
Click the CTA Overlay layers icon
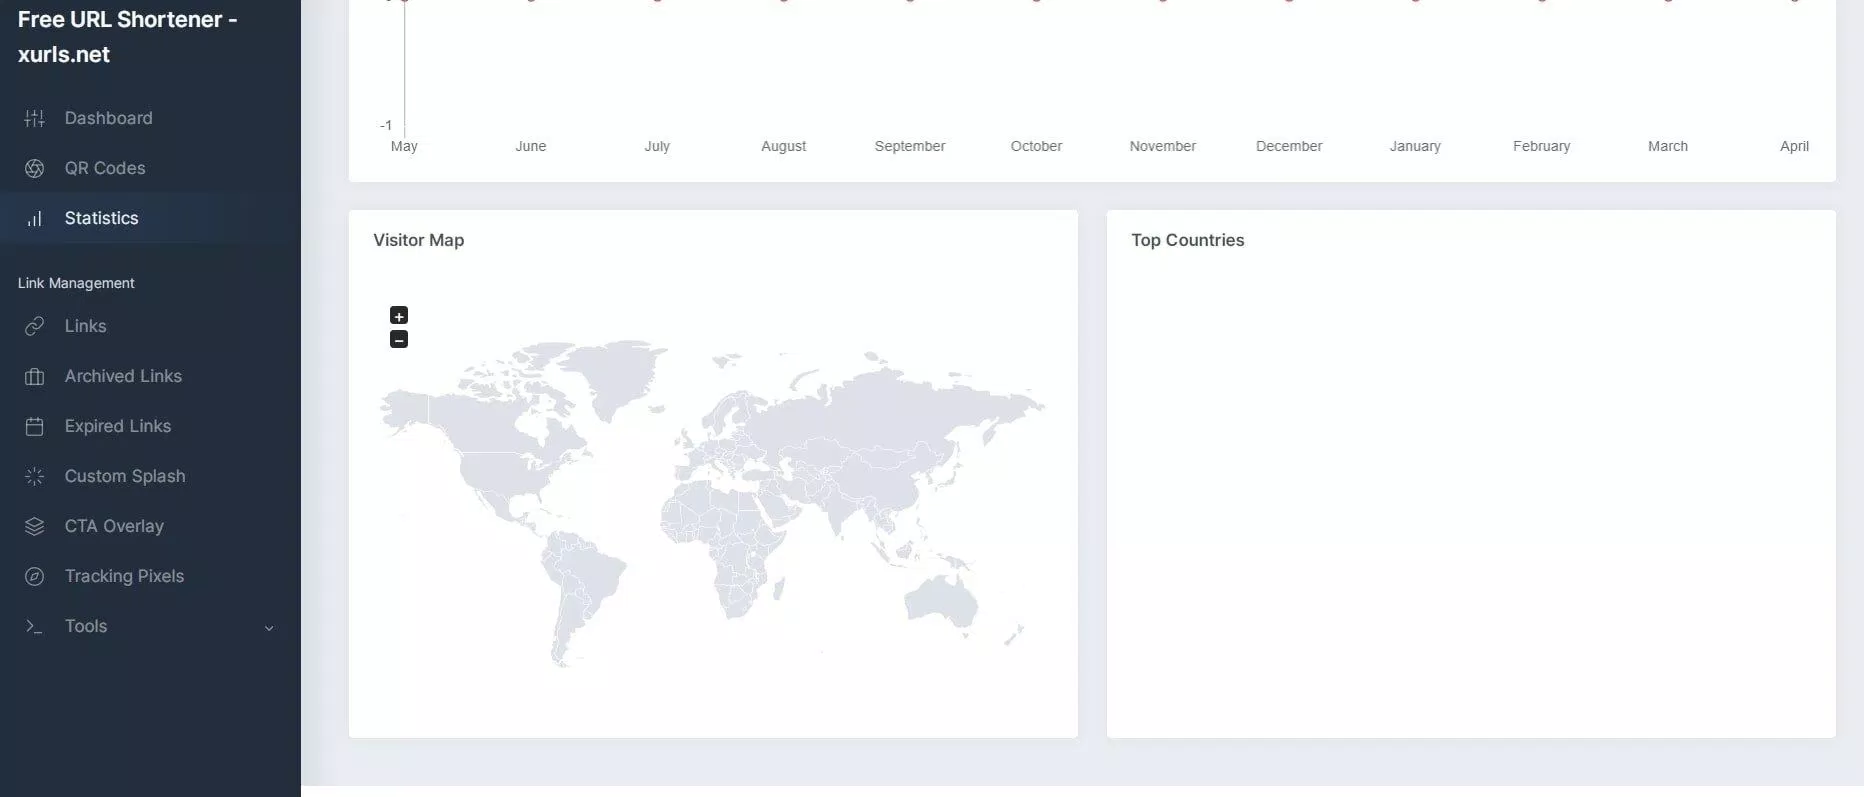34,526
